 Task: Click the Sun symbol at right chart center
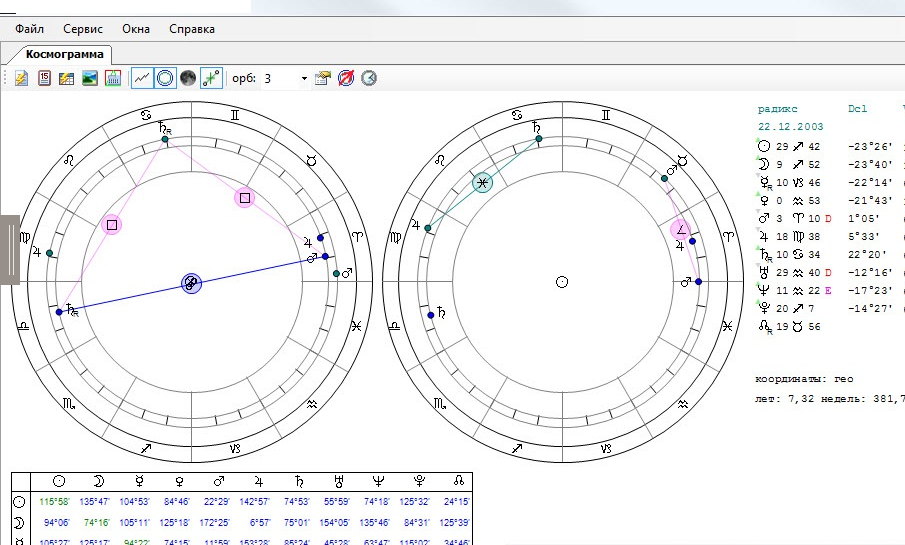[562, 282]
